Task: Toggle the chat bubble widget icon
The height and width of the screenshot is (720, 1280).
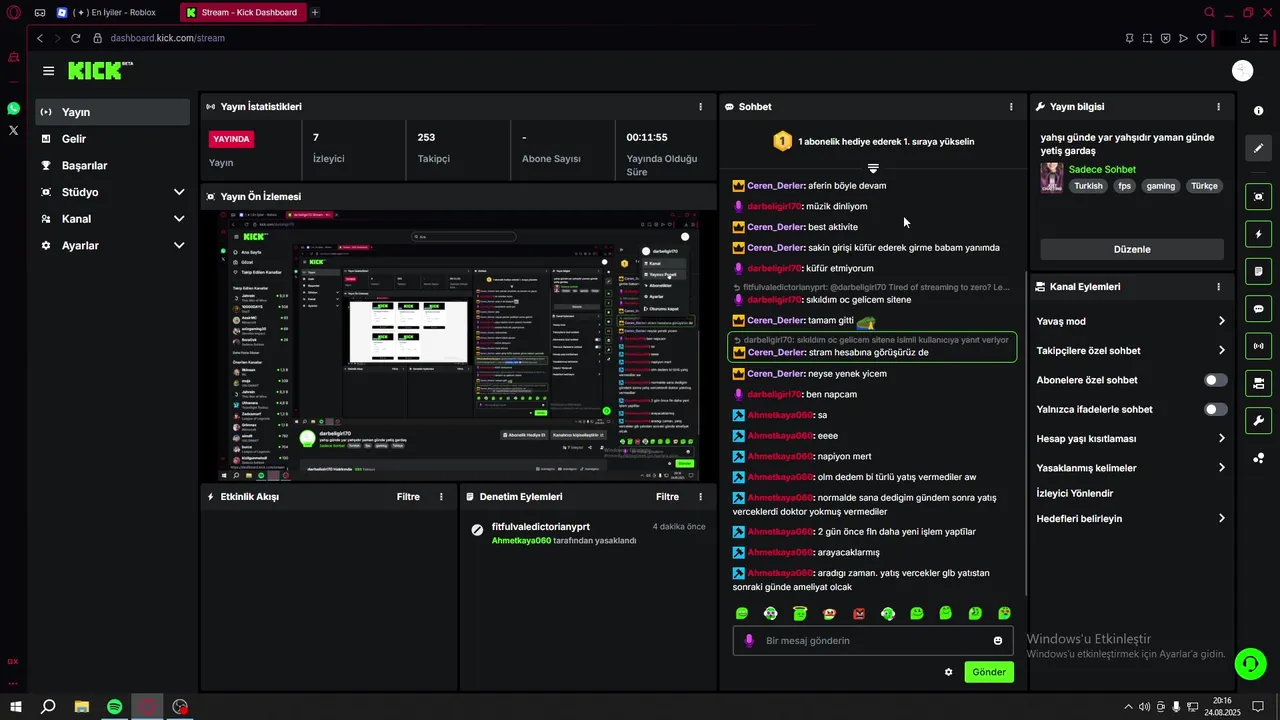Action: click(x=1258, y=309)
